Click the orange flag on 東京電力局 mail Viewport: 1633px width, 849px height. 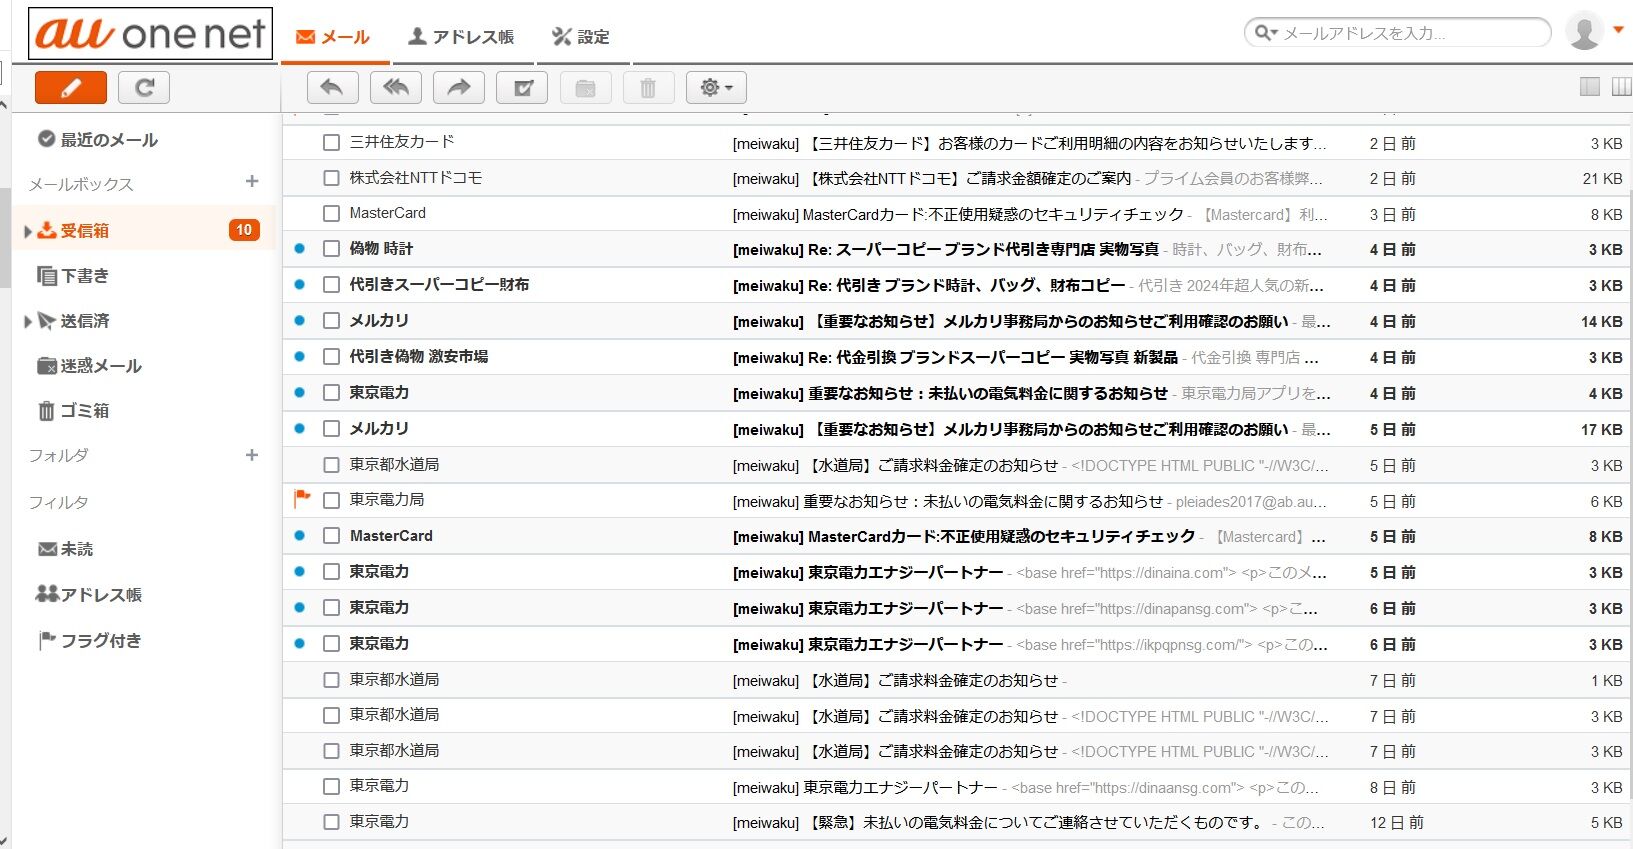pos(302,498)
